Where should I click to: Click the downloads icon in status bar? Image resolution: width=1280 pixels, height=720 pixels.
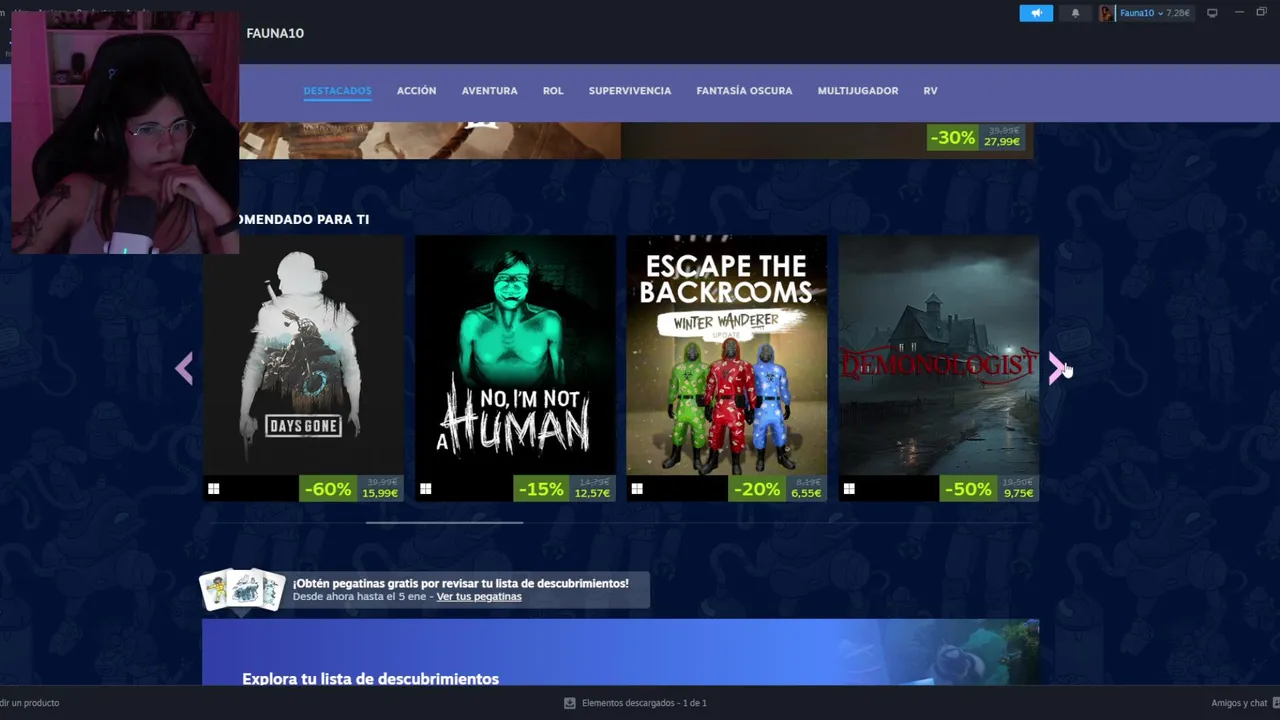[x=570, y=703]
